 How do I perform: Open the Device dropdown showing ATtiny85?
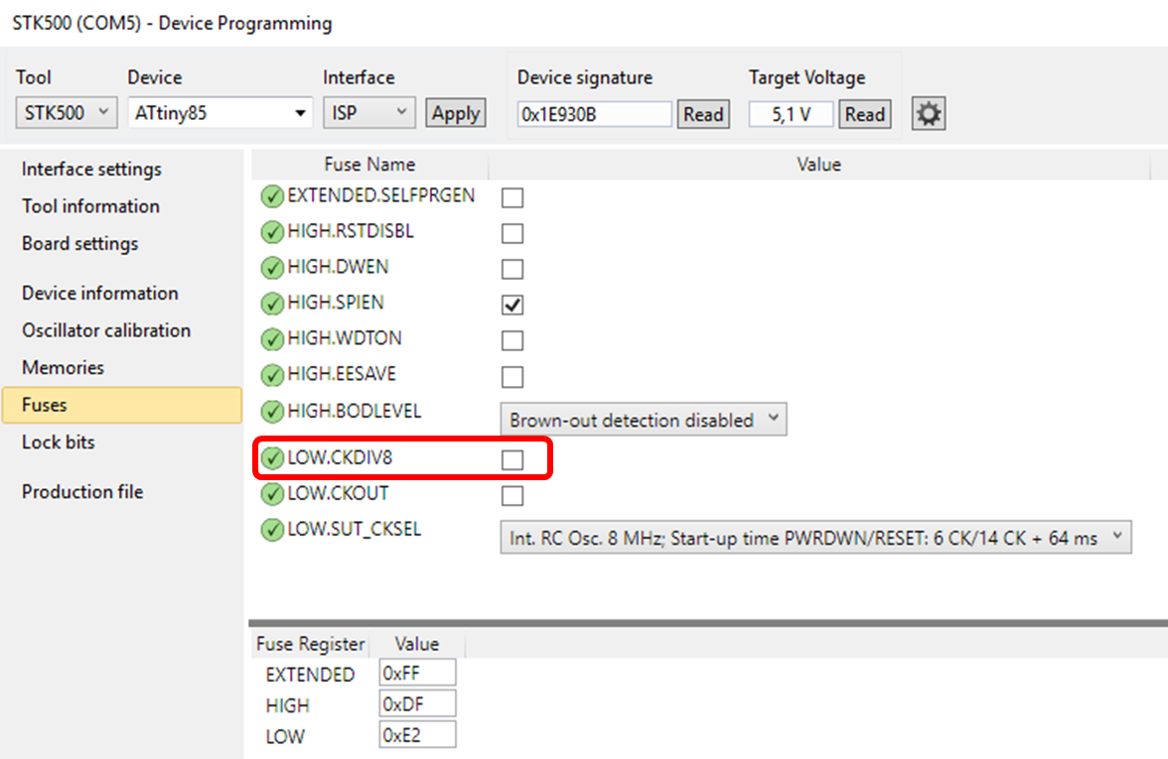click(x=220, y=112)
